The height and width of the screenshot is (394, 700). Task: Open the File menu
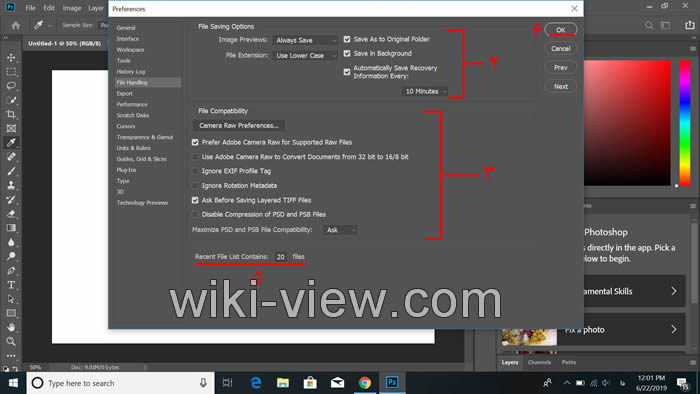[x=30, y=8]
